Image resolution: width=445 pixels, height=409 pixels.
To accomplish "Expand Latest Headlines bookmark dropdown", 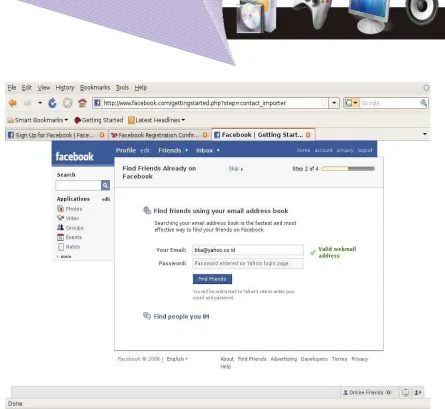I will tap(156, 120).
